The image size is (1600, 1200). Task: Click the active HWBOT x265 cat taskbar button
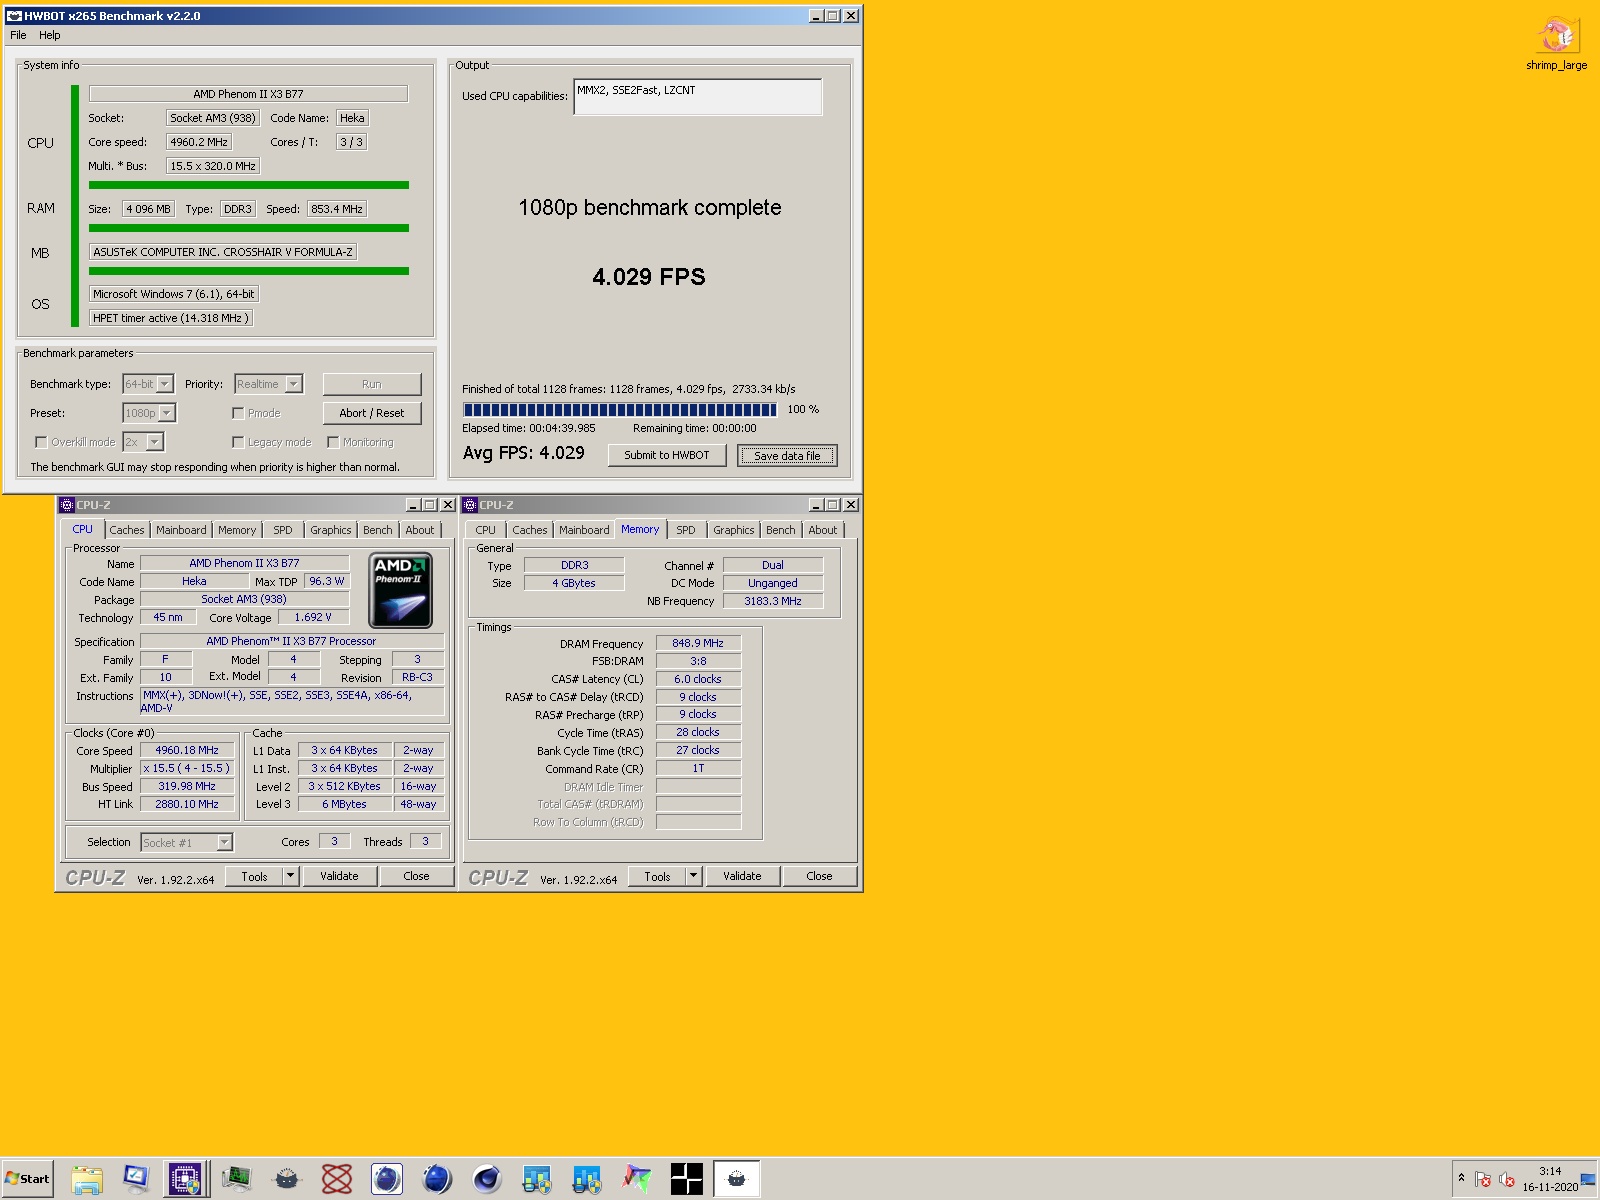click(737, 1179)
